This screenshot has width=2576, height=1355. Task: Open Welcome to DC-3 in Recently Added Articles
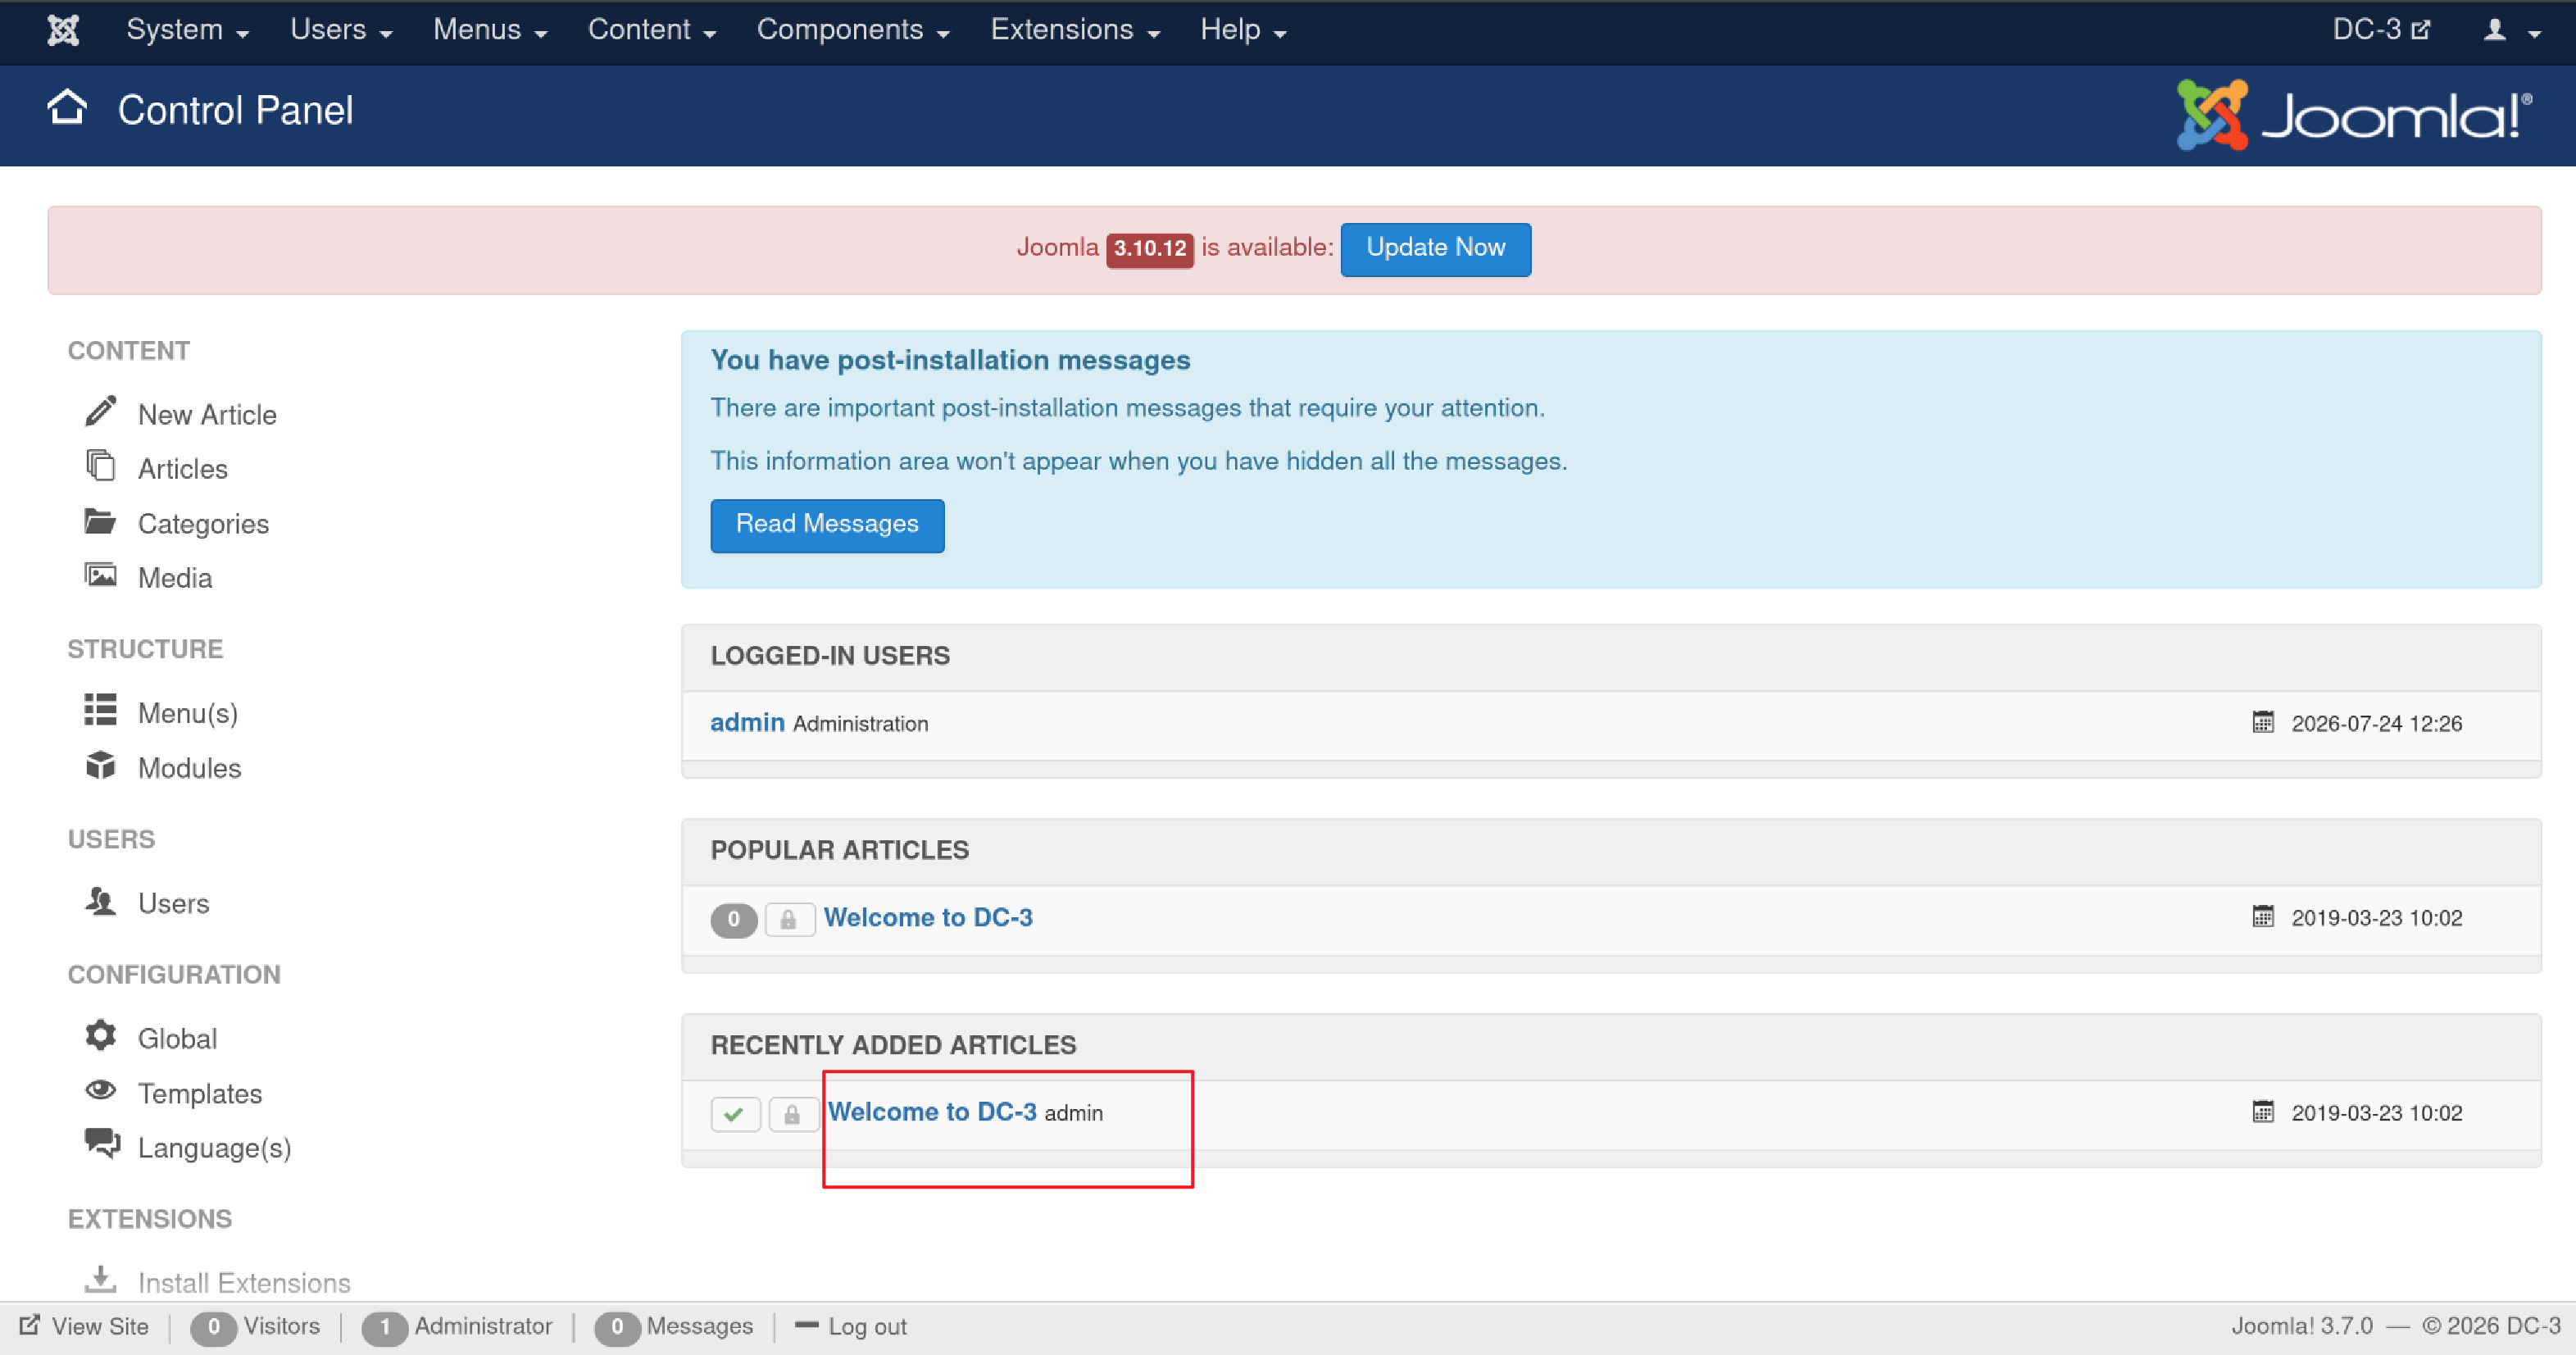point(932,1112)
